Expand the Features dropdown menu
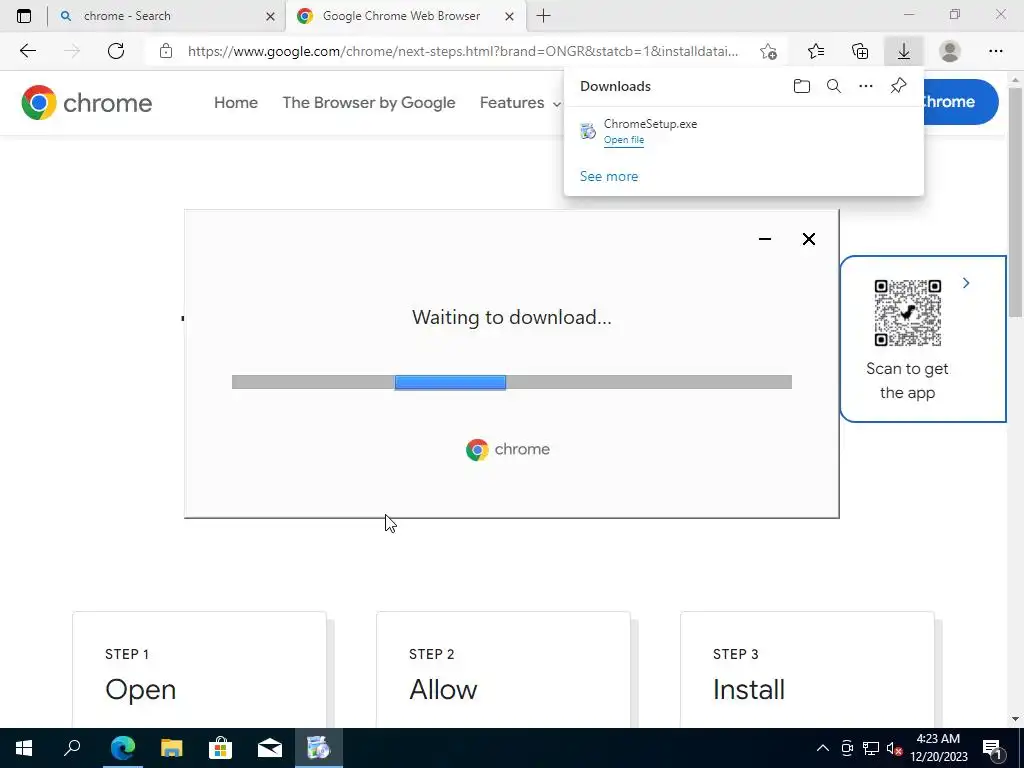The height and width of the screenshot is (768, 1024). (520, 103)
